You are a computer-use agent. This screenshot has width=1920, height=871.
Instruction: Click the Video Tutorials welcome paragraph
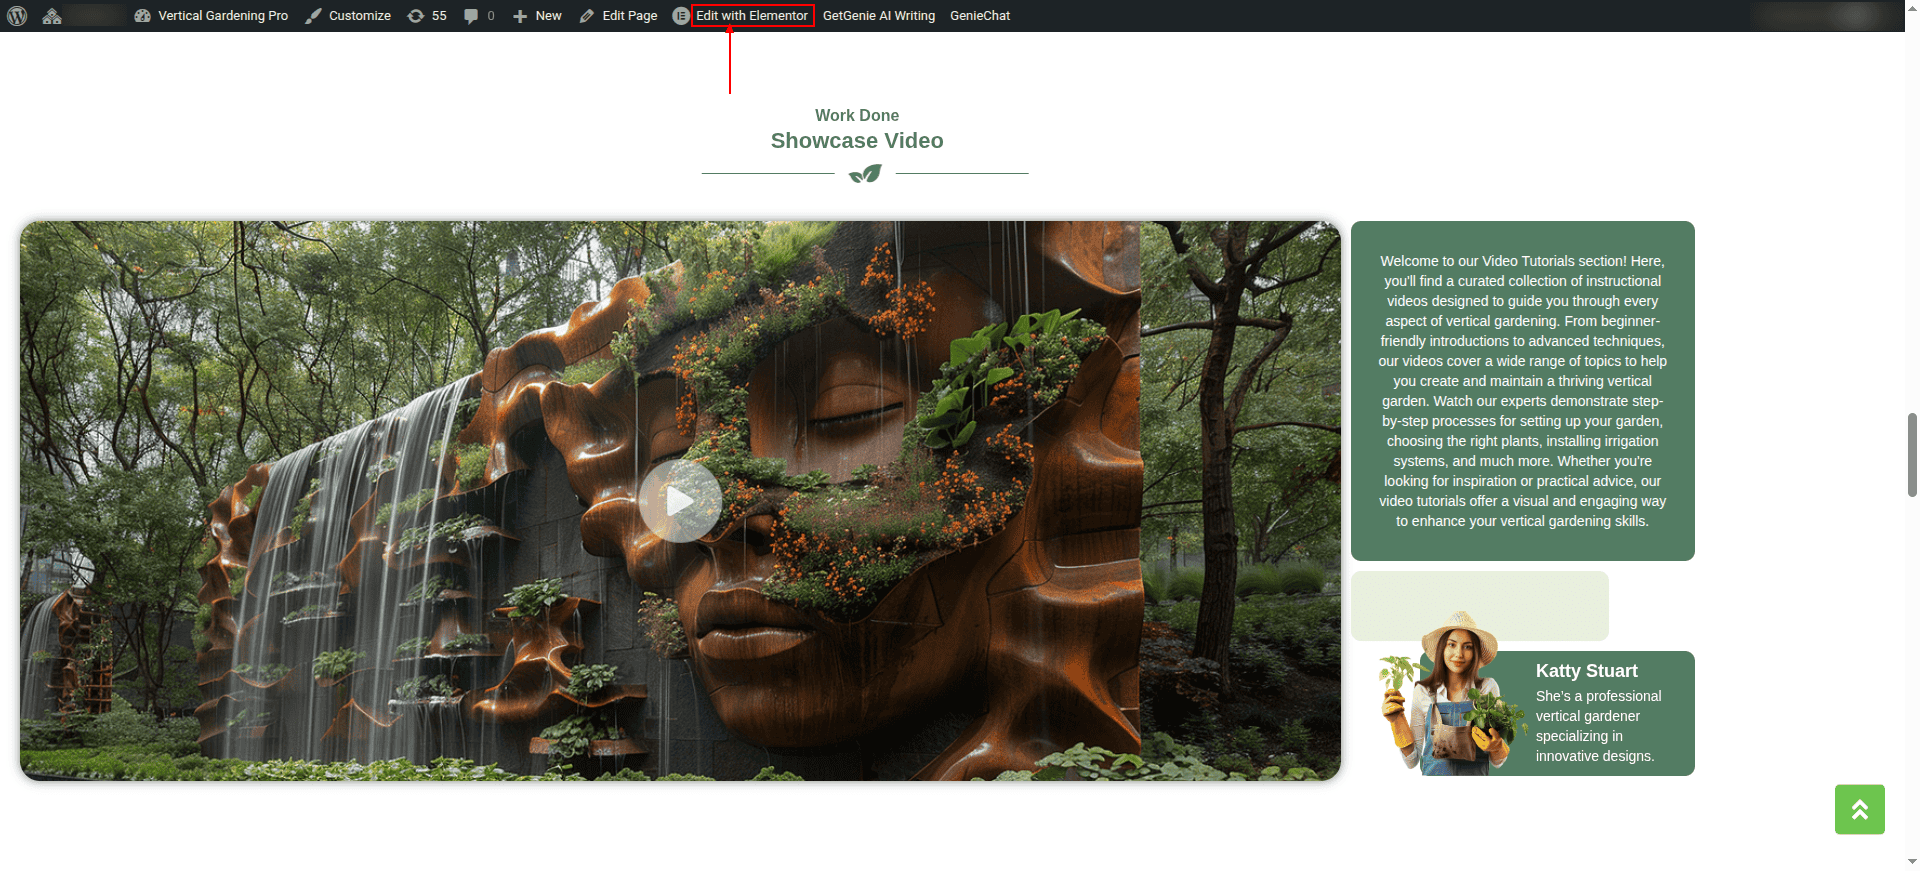[1522, 391]
